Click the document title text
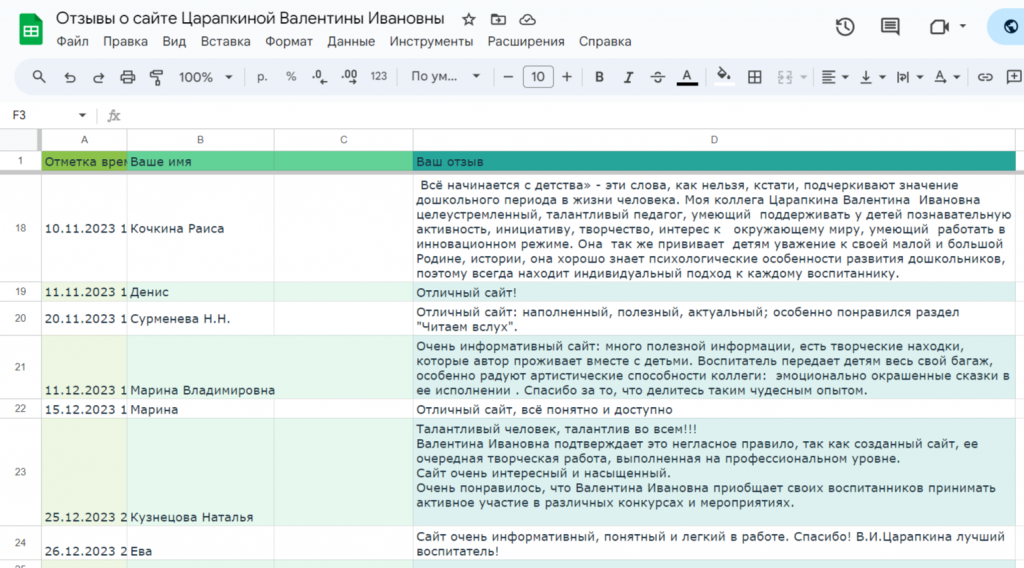Screen dimensions: 1024x568 250,18
